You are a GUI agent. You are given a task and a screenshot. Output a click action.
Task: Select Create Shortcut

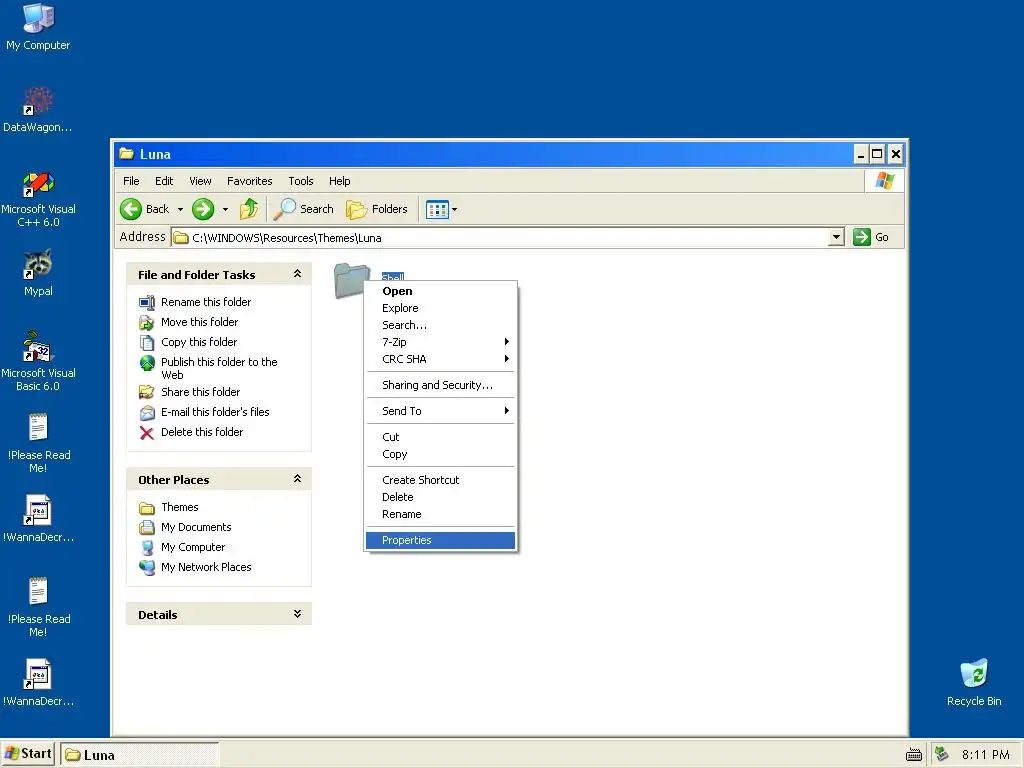coord(440,480)
